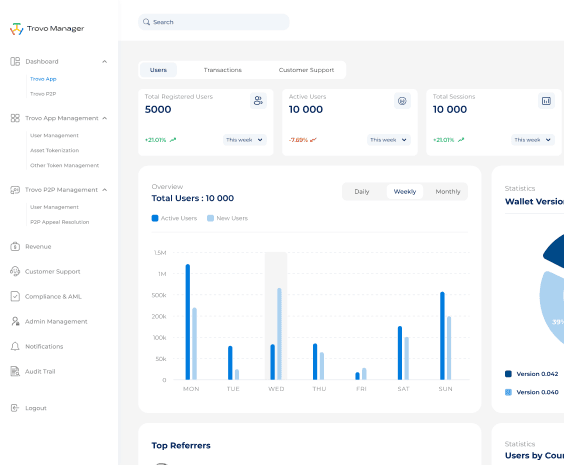Click the Version 0.040 legend color swatch
This screenshot has width=564, height=465.
point(508,392)
